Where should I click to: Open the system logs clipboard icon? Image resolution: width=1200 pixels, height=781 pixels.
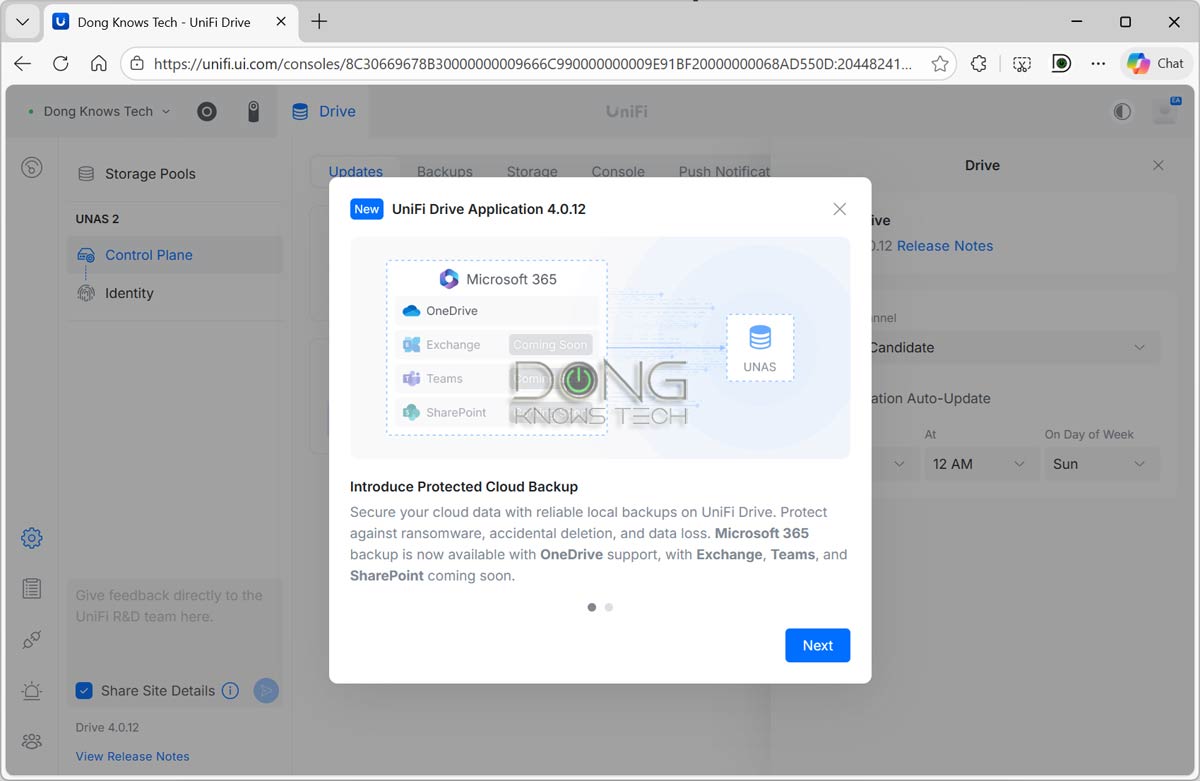click(x=31, y=589)
